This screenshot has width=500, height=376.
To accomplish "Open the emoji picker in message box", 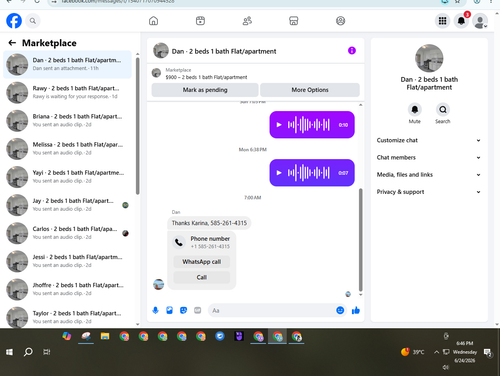I will click(x=340, y=310).
